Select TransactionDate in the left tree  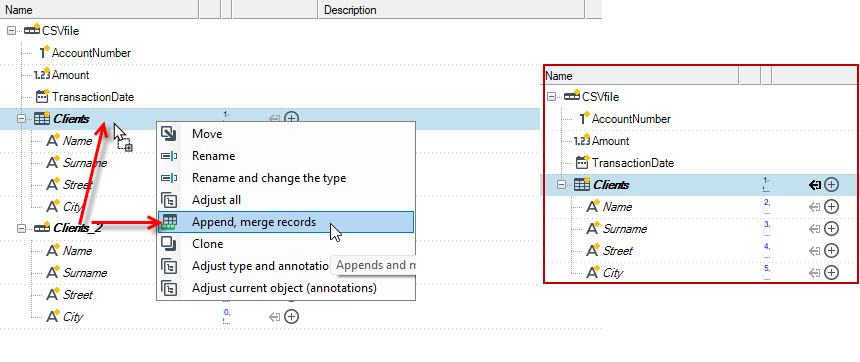(x=93, y=97)
